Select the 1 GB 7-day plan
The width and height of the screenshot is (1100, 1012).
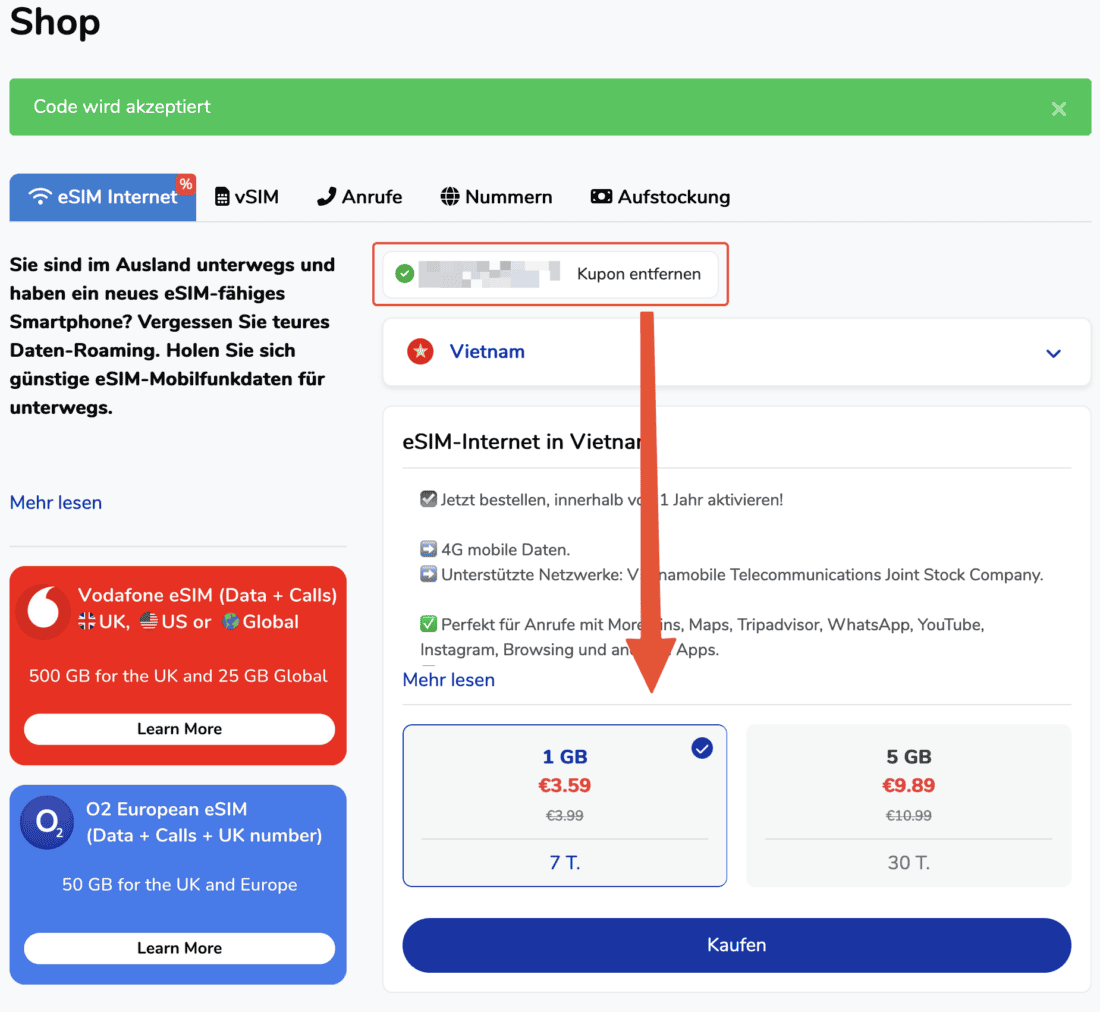click(x=564, y=805)
